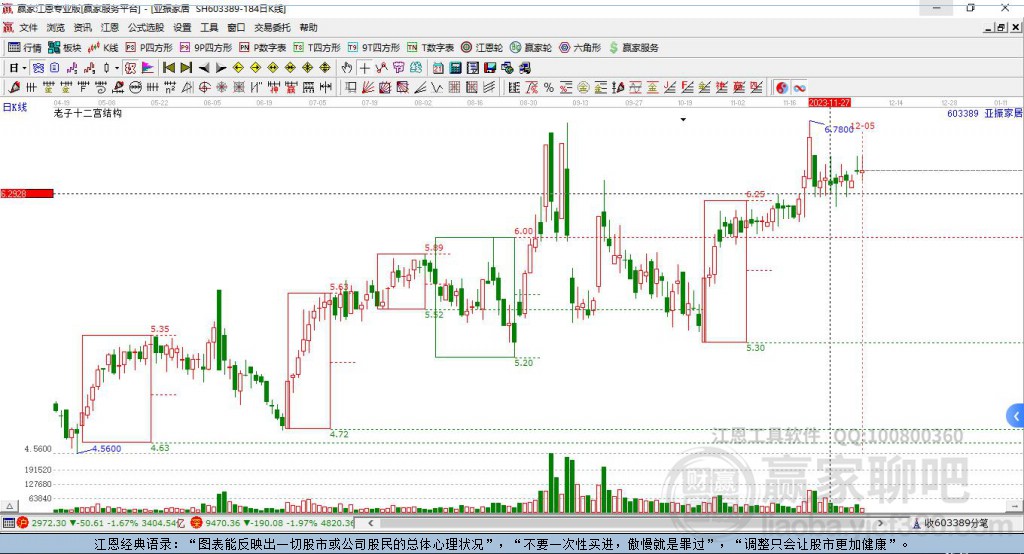
Task: Expand the 日 period dropdown
Action: (x=24, y=68)
